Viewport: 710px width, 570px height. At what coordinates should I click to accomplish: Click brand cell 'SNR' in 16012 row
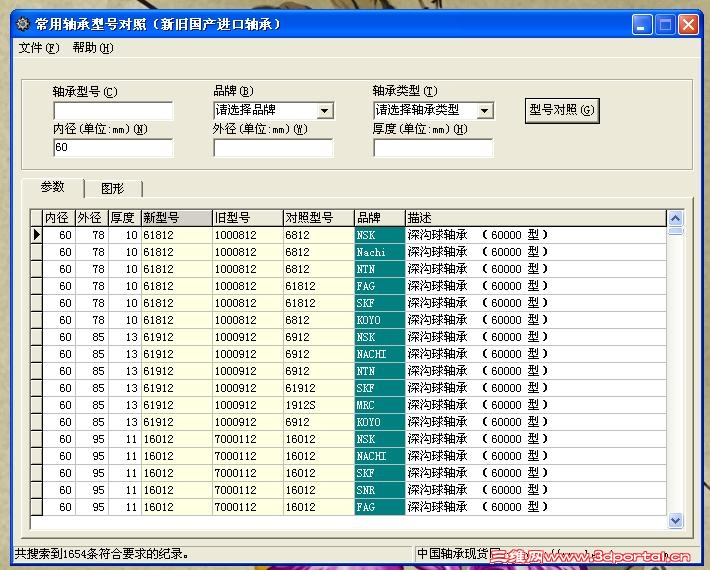point(379,490)
